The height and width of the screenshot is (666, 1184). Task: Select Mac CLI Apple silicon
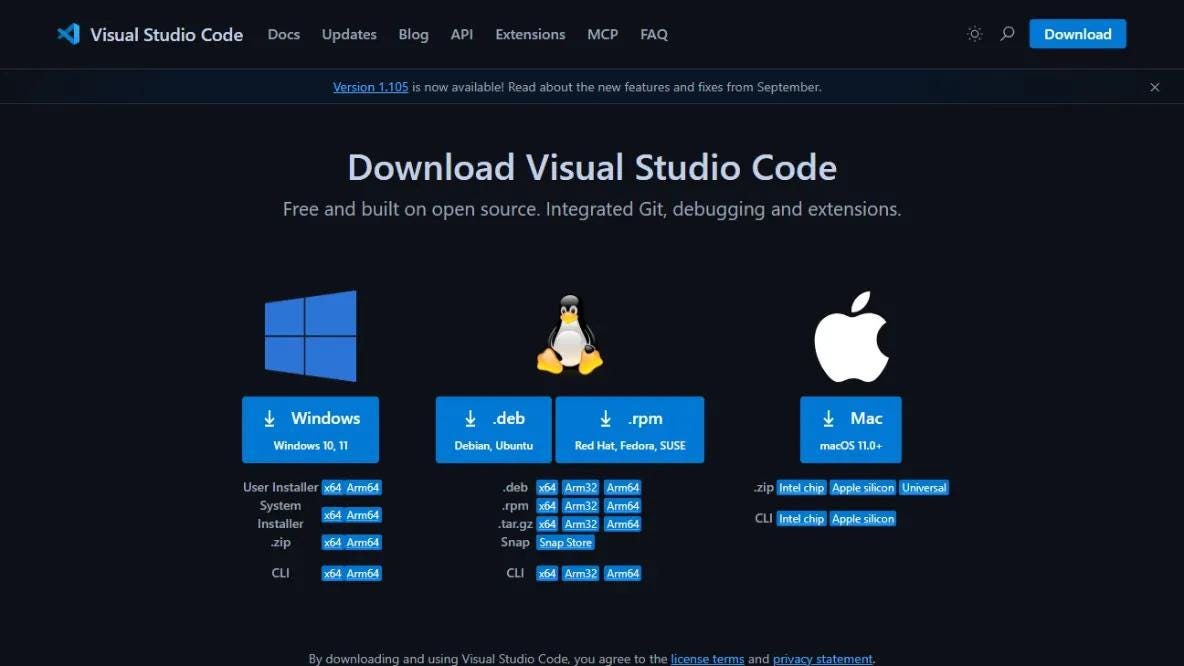click(x=862, y=519)
